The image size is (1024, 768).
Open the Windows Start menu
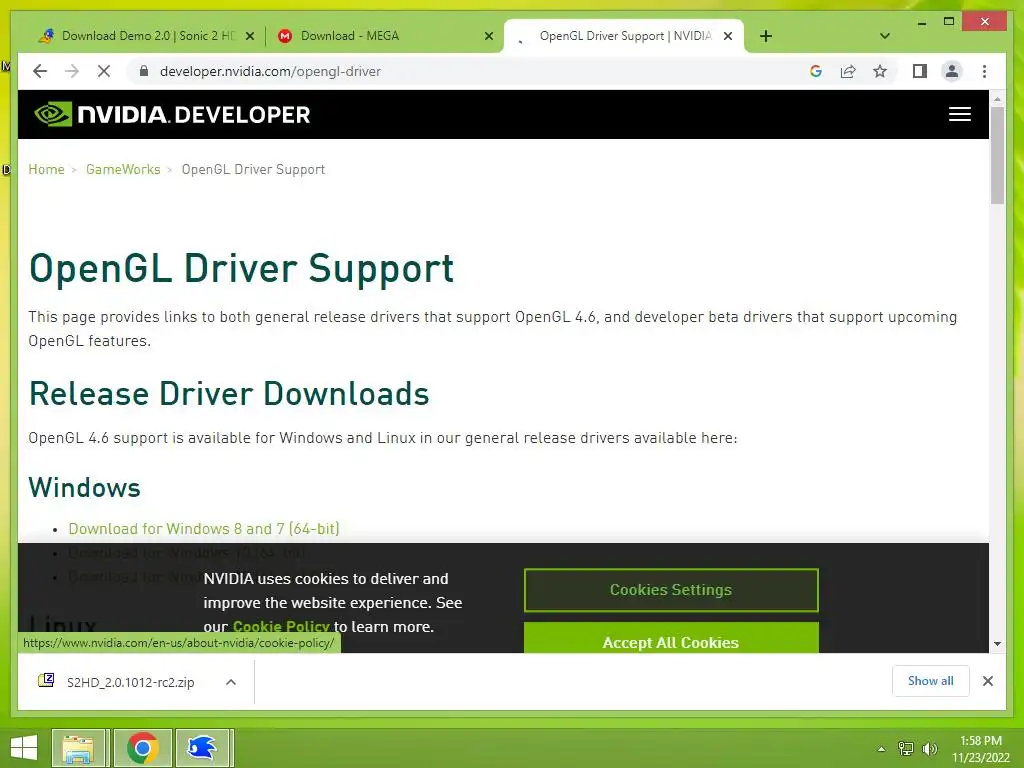click(24, 748)
